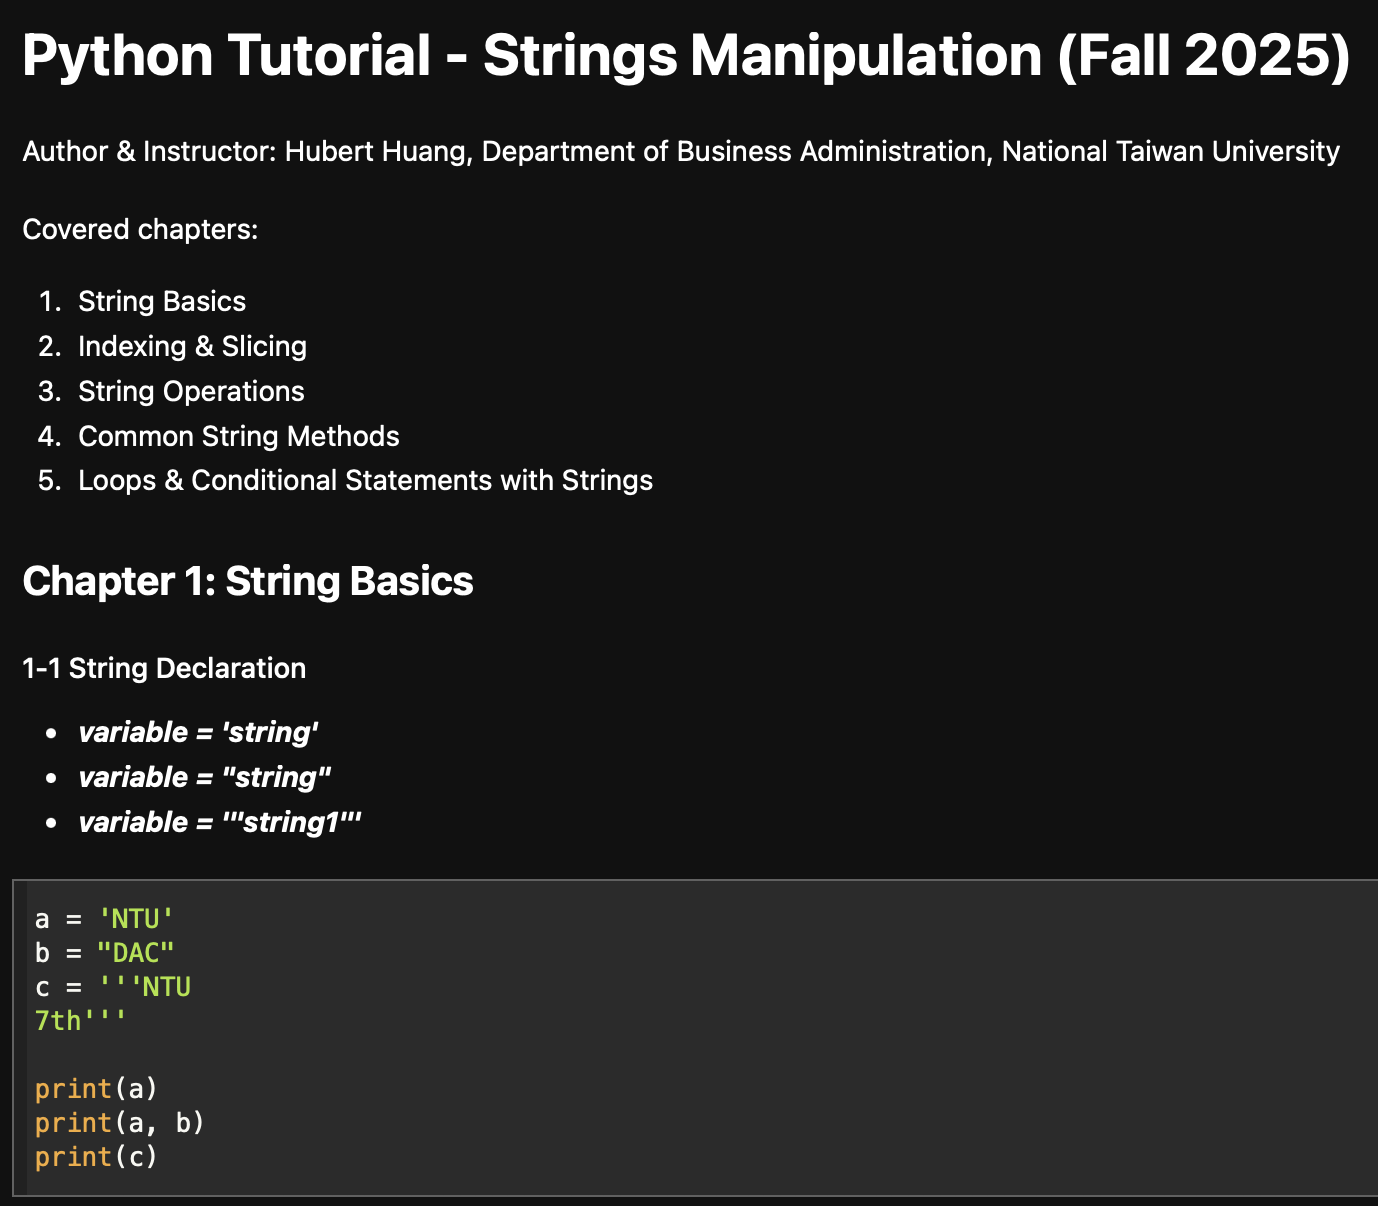Select list item '1. String Basics'
This screenshot has width=1378, height=1206.
162,301
